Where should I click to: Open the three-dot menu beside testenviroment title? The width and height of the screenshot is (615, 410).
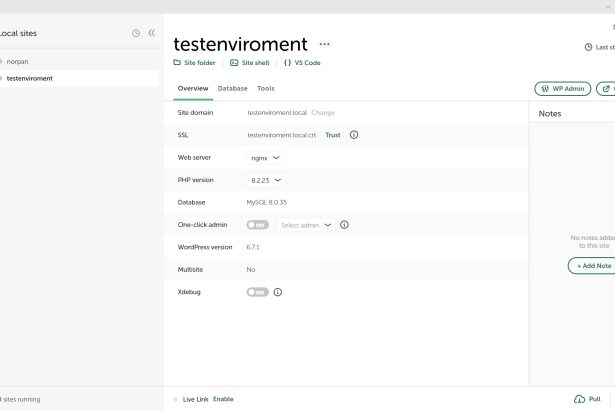(324, 44)
